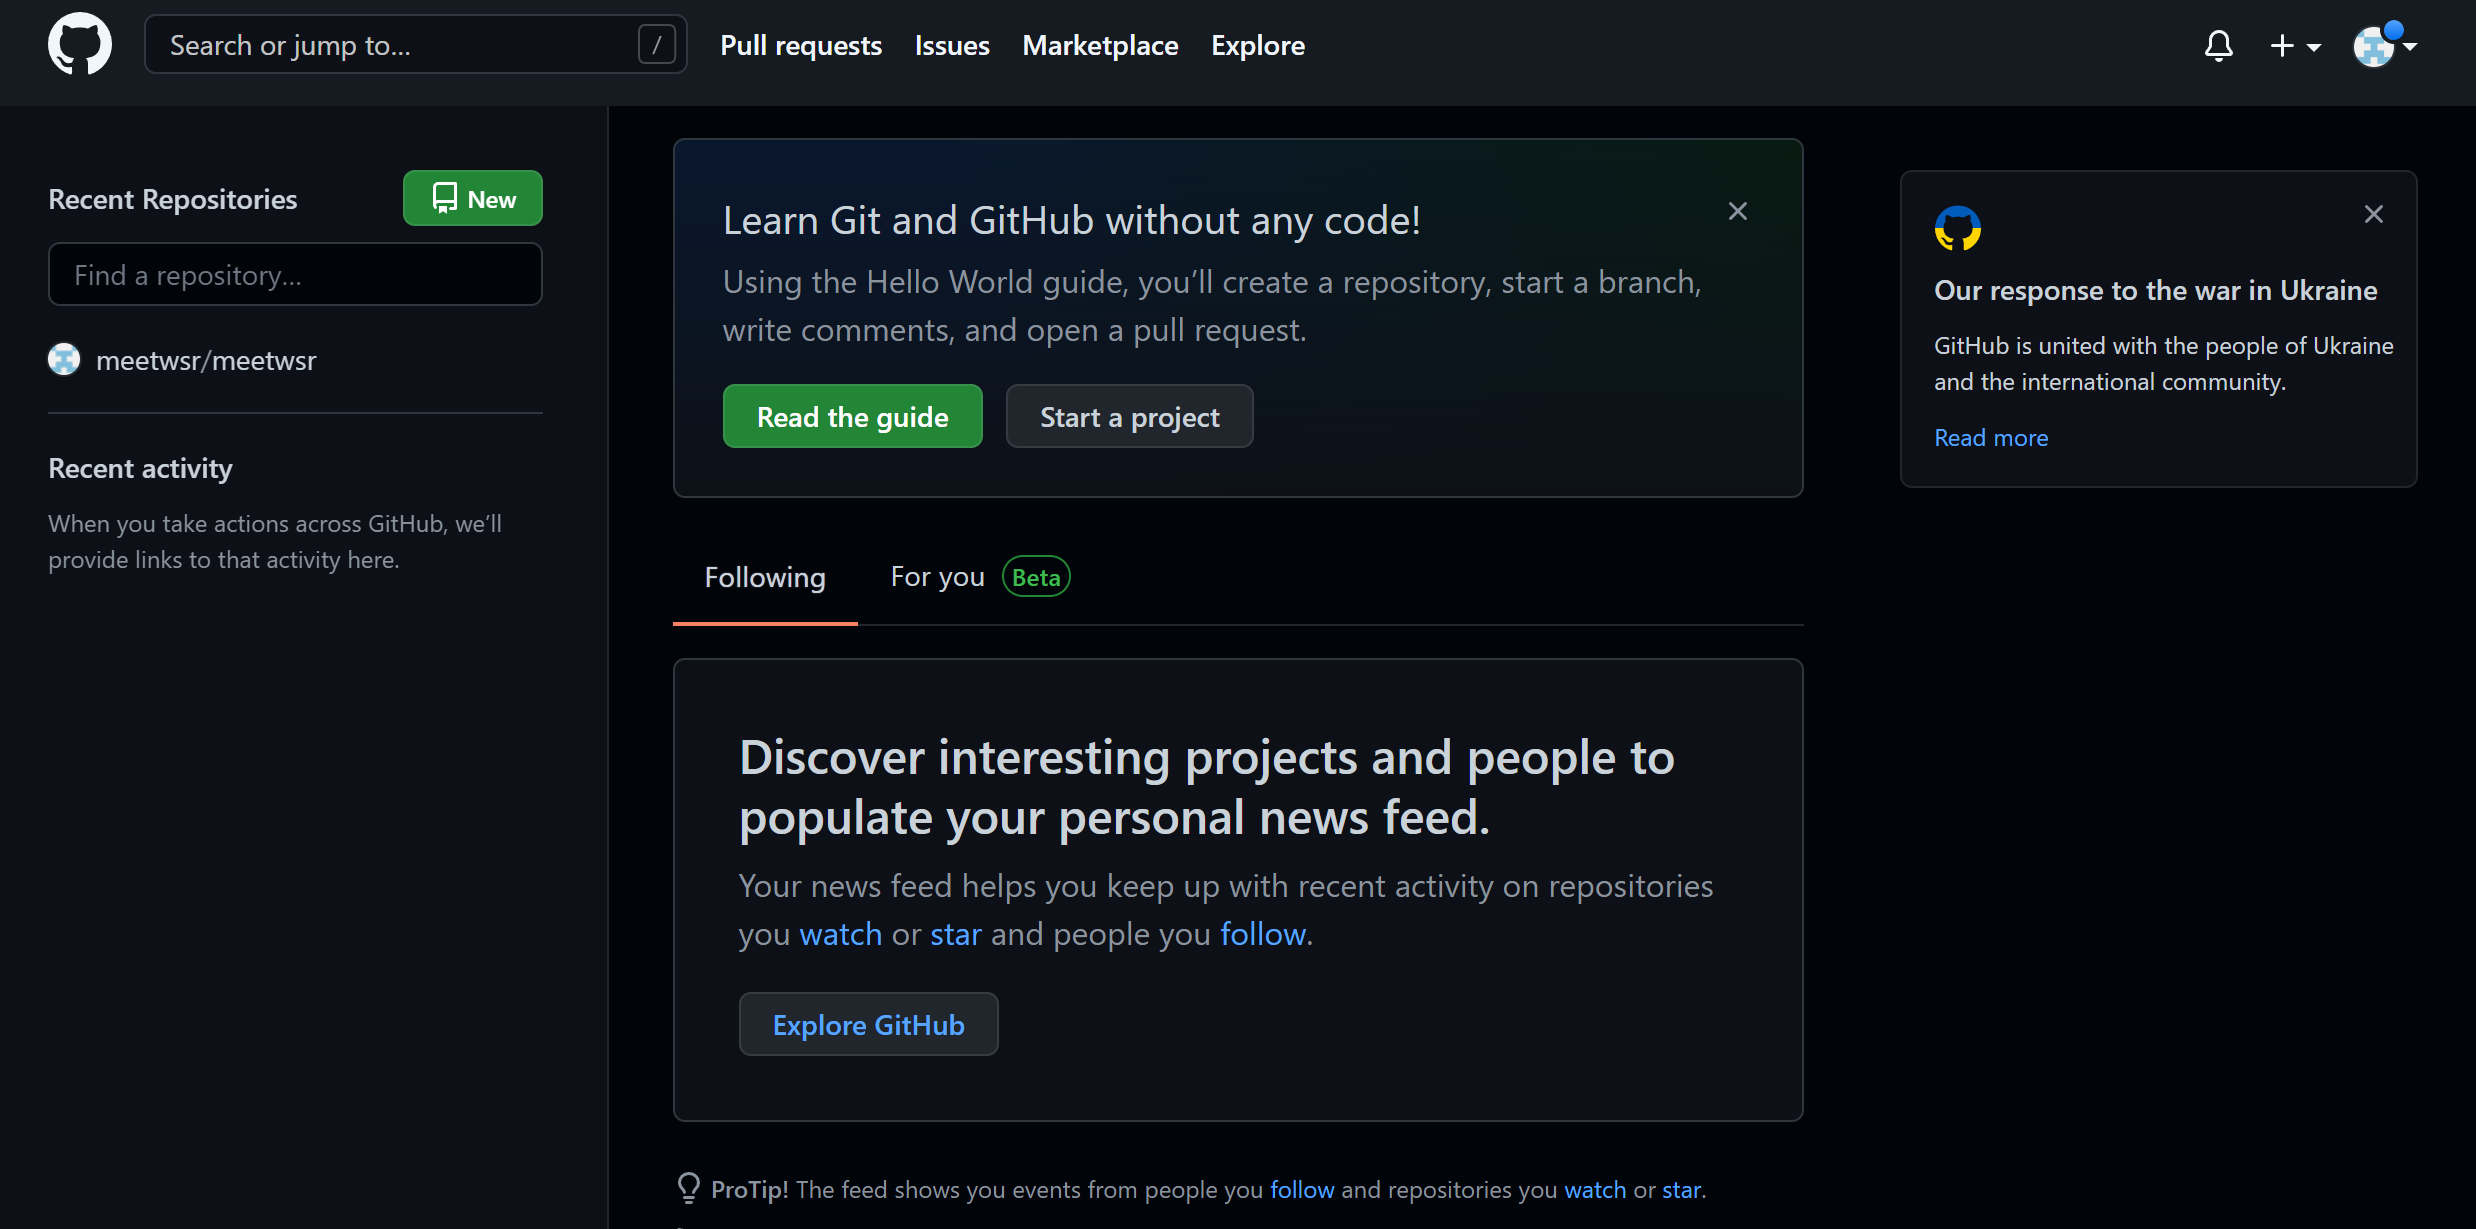Open the Issues page
This screenshot has width=2476, height=1229.
[952, 45]
